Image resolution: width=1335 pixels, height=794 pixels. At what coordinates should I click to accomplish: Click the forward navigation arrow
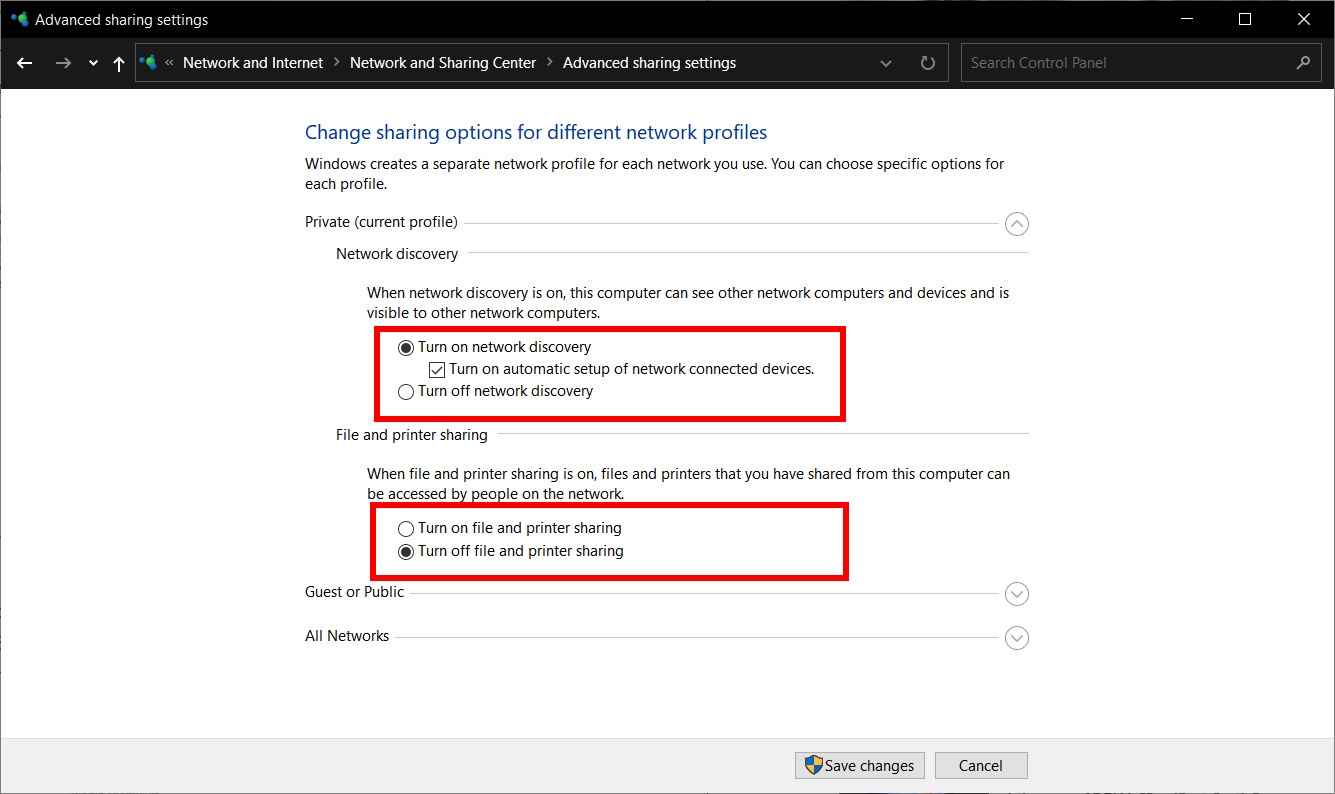(x=63, y=63)
